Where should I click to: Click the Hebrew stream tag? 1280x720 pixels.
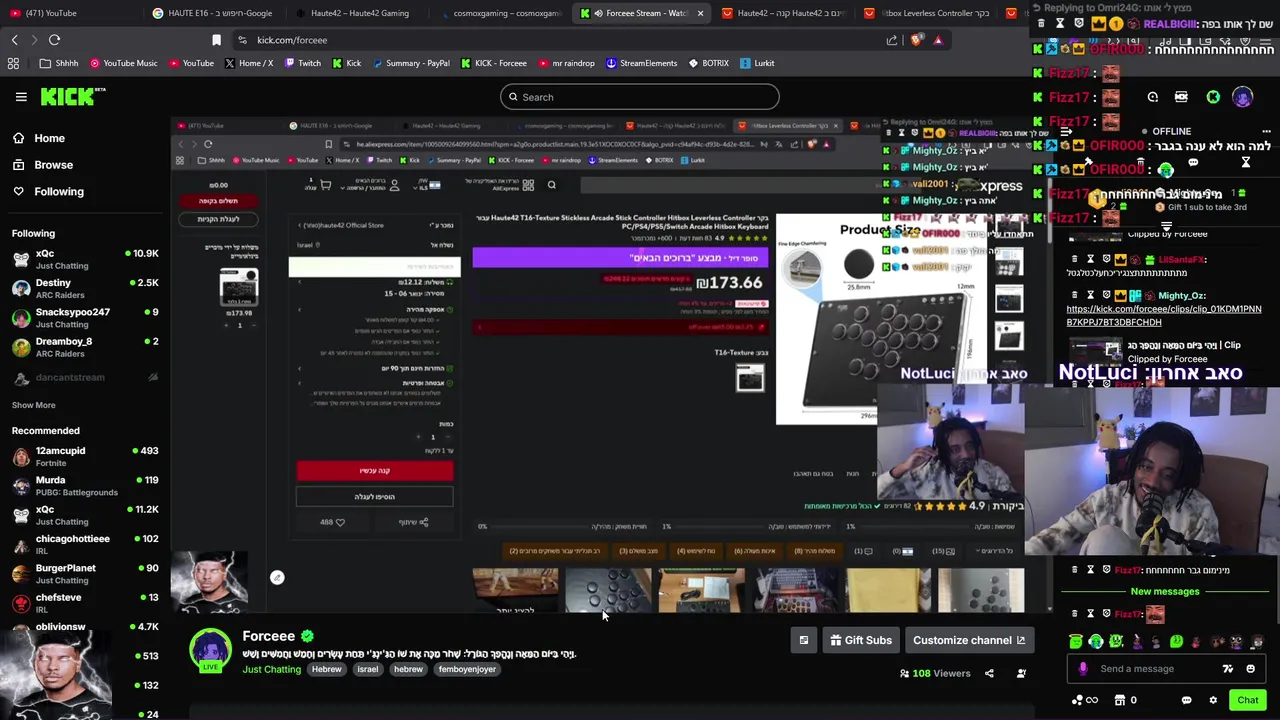coord(326,669)
